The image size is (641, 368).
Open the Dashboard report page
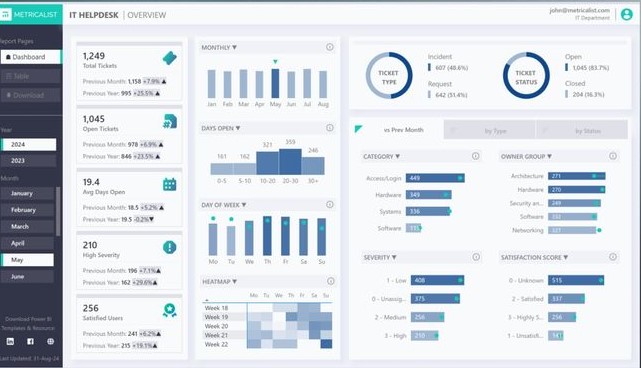point(31,57)
